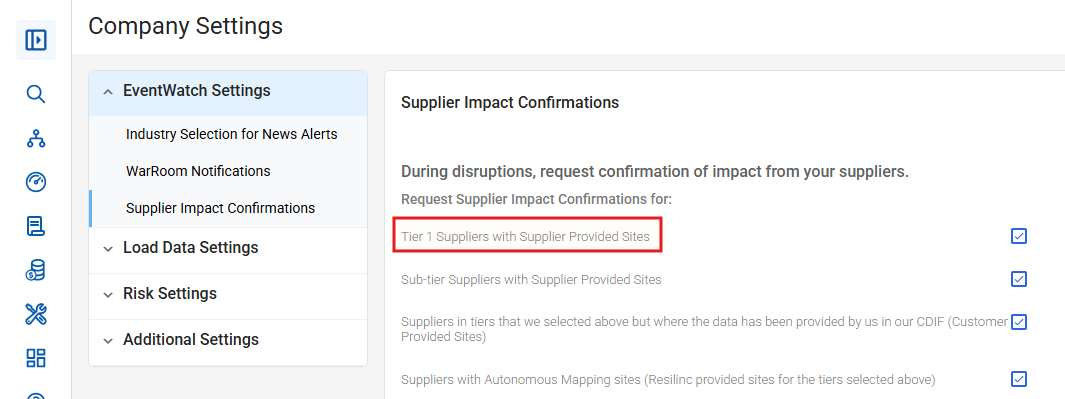Uncheck Sub-tier Suppliers checkbox
The height and width of the screenshot is (399, 1065).
point(1018,279)
